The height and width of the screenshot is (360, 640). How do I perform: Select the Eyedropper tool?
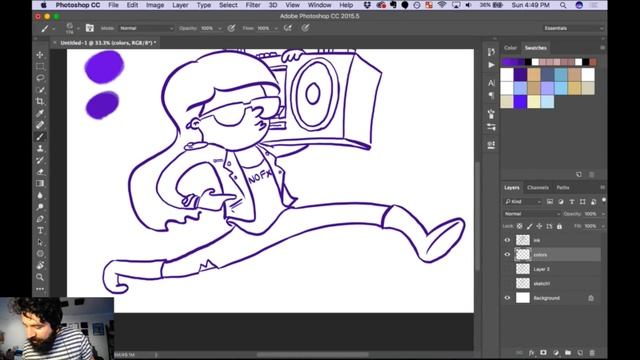(x=40, y=113)
